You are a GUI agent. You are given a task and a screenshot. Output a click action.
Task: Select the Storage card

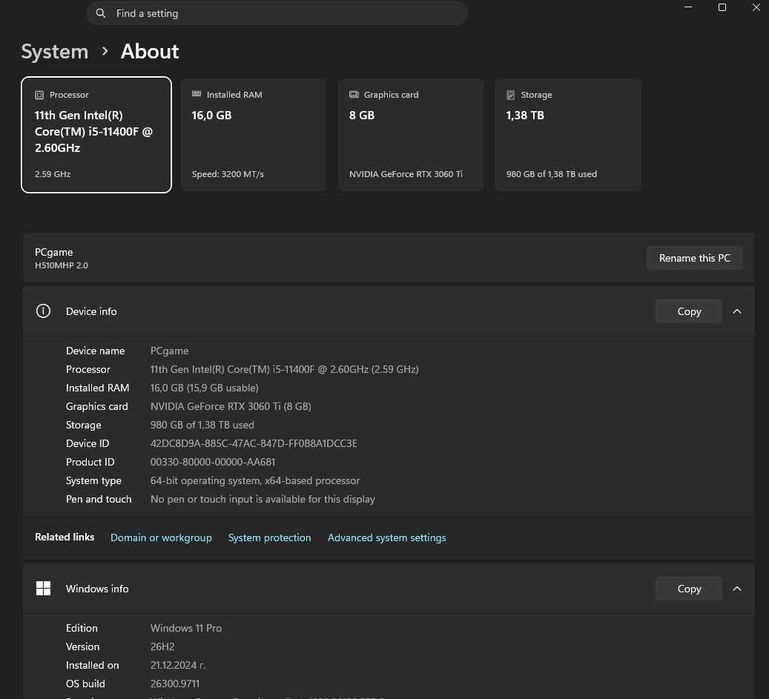pos(568,134)
